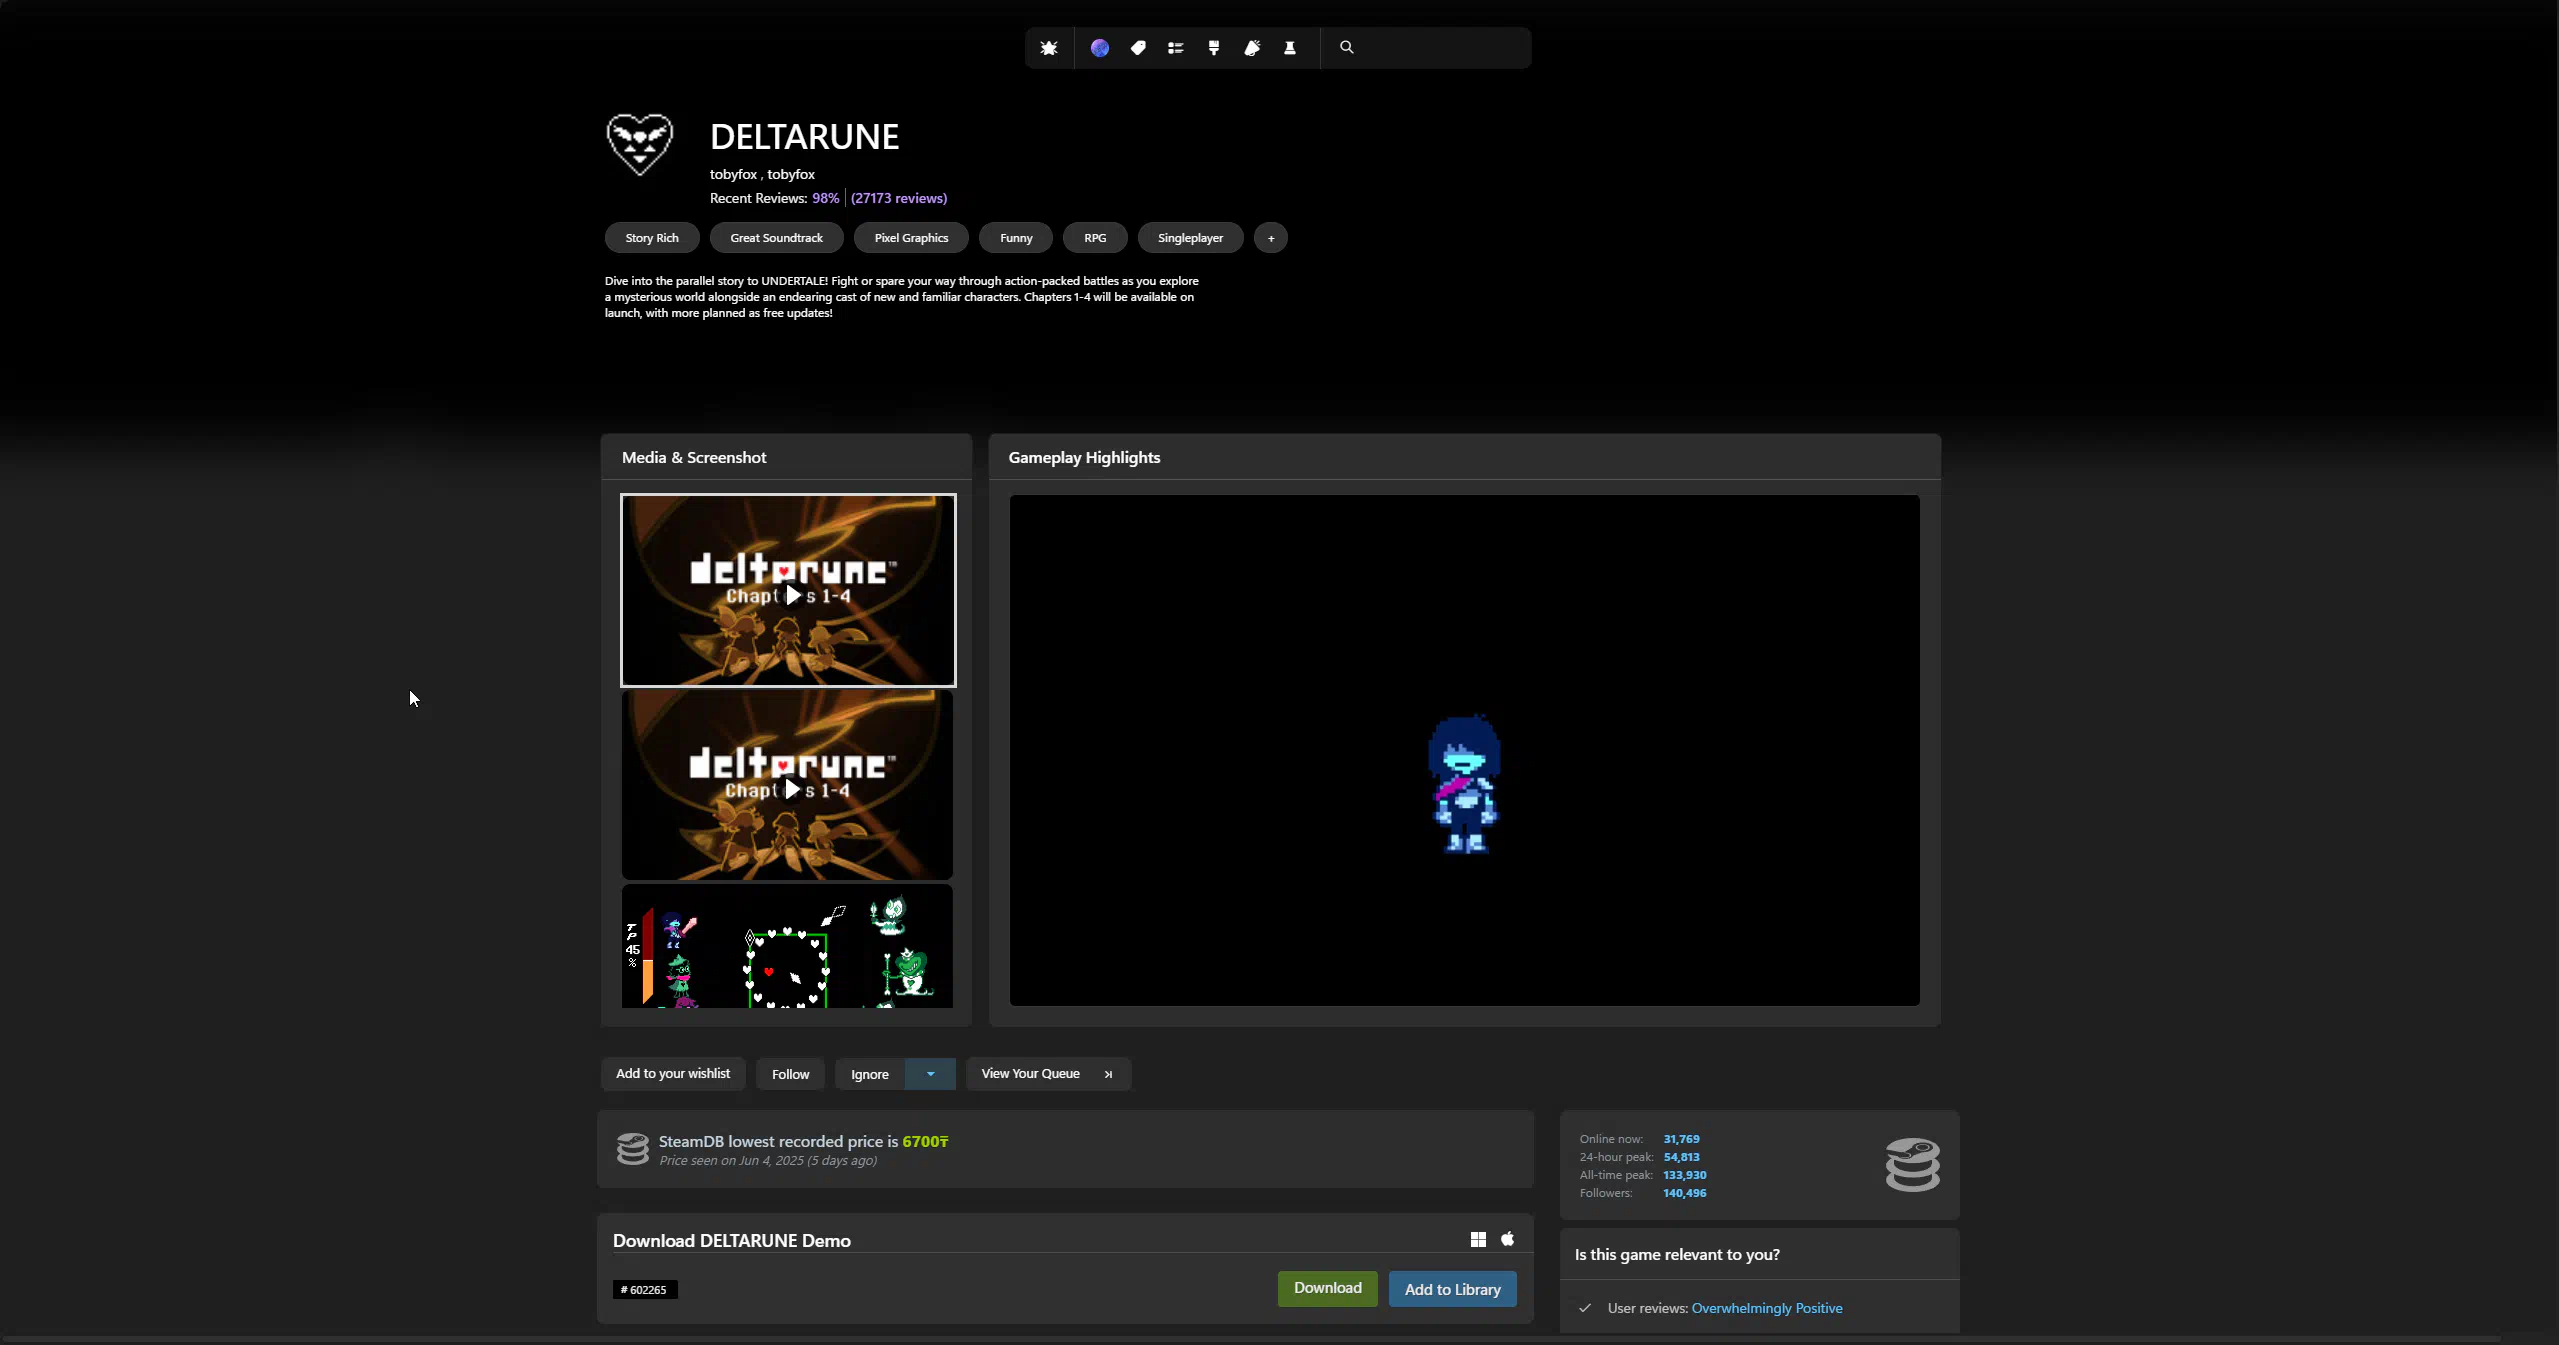Open the lab flask icon in toolbar

(x=1290, y=48)
